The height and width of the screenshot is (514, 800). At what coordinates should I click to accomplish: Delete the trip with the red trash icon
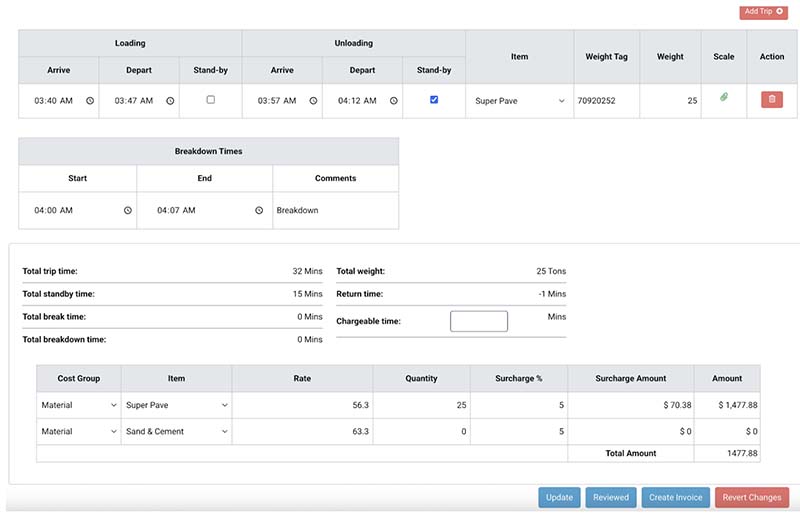771,100
